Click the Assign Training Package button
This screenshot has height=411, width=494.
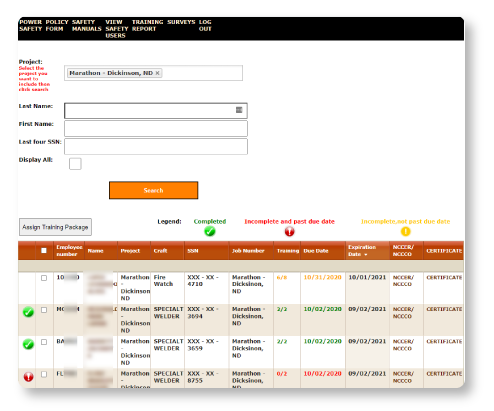55,227
